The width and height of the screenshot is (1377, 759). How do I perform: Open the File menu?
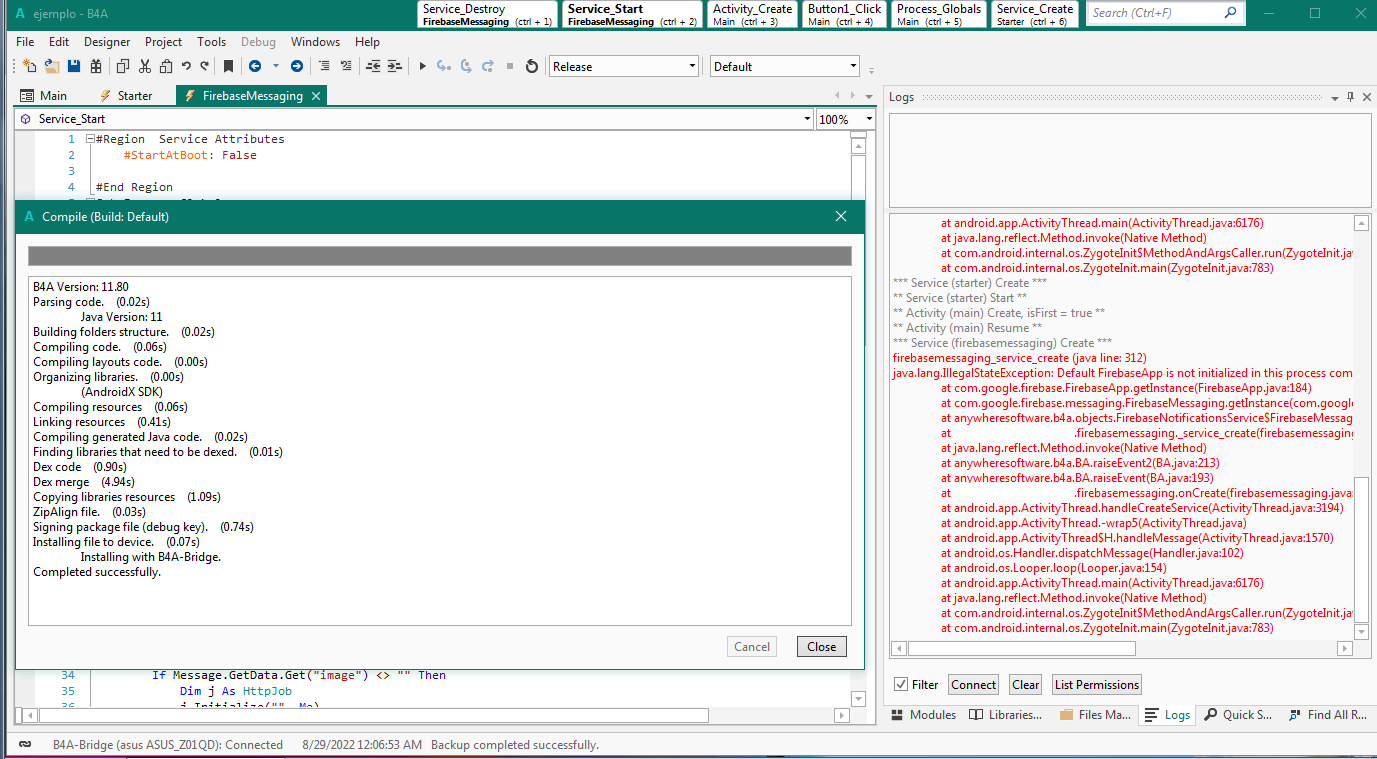tap(25, 42)
